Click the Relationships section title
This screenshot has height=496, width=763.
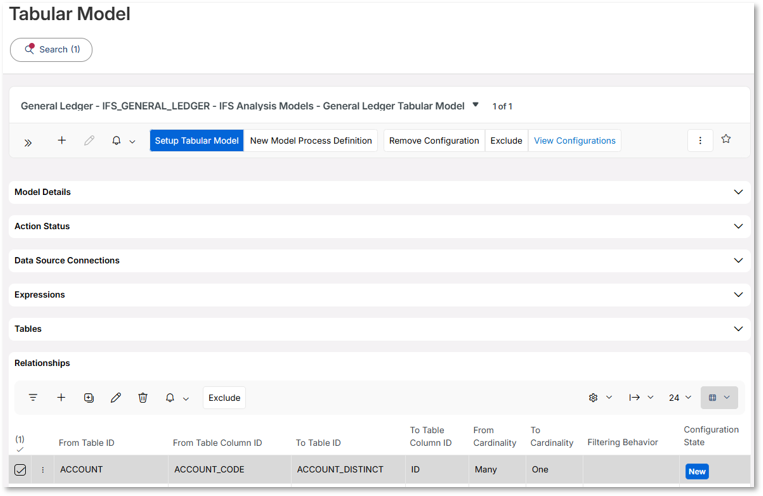(x=42, y=363)
